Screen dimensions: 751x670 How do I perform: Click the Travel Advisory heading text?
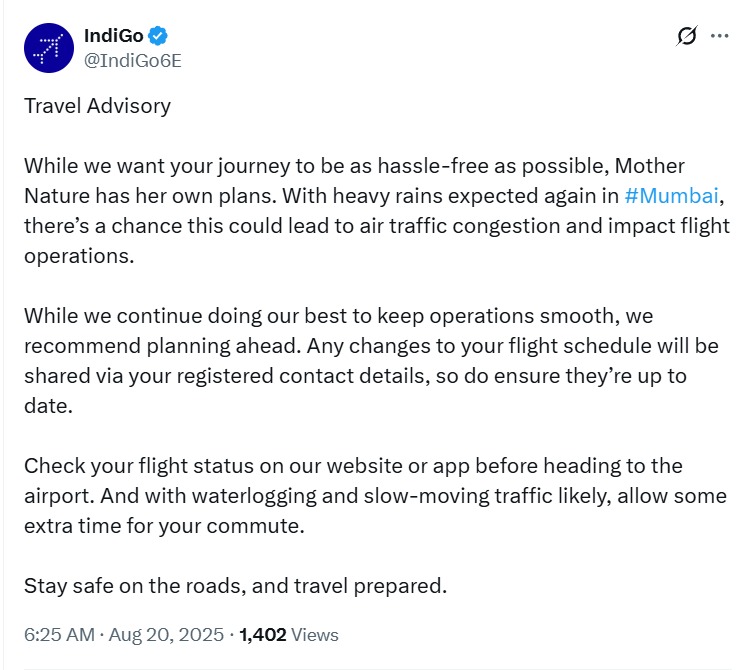tap(97, 105)
